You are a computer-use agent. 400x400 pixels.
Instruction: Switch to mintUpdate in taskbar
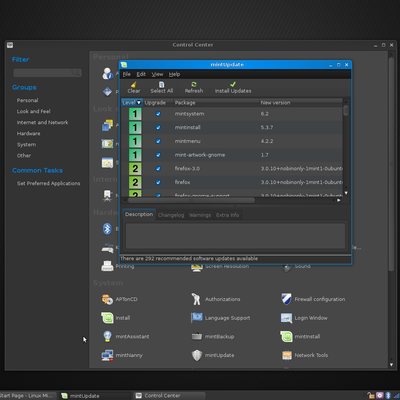(x=95, y=396)
